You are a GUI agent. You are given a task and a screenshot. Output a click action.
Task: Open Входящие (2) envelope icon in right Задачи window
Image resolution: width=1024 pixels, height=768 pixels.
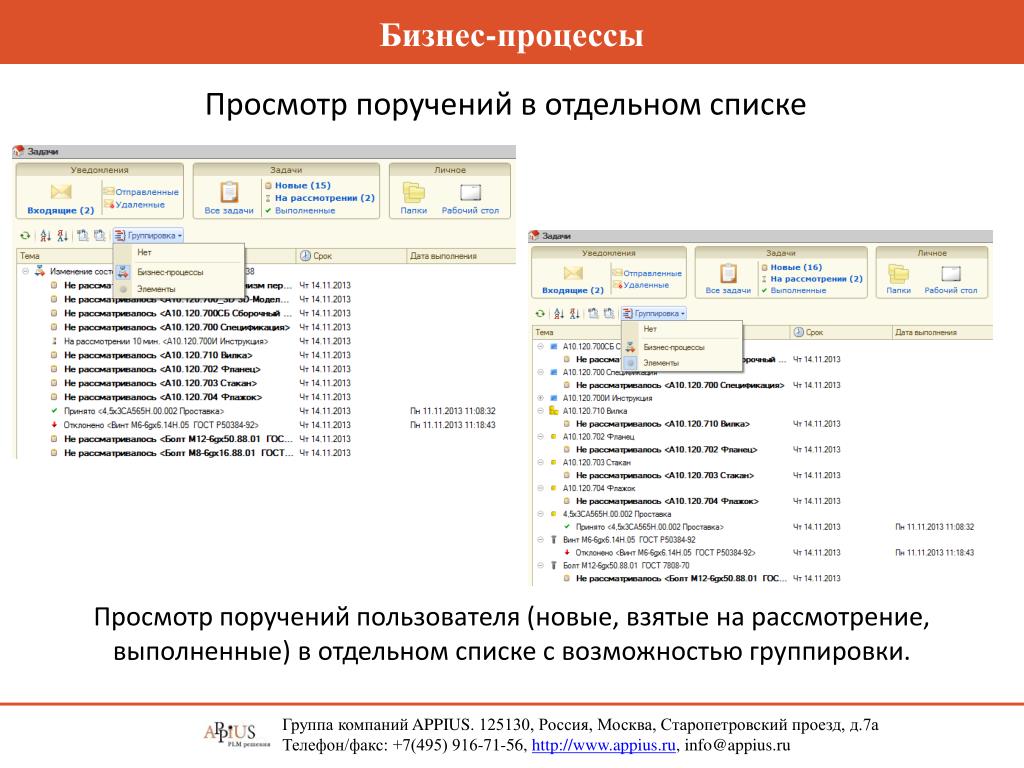tap(573, 273)
